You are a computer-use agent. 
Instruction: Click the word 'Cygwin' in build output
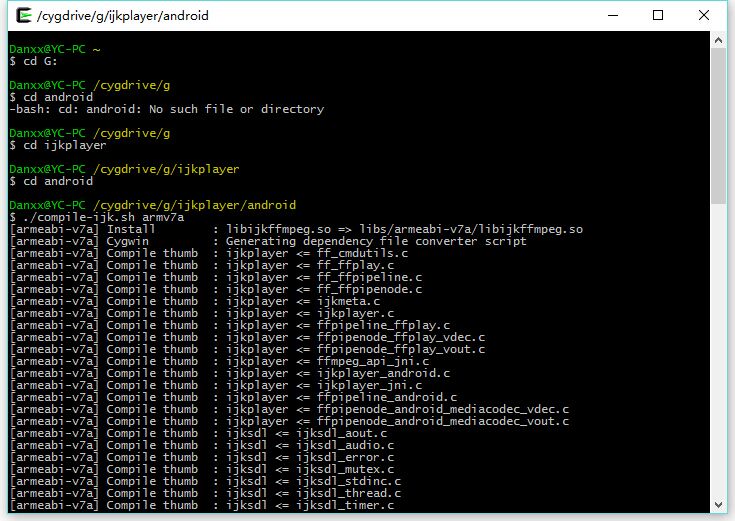(x=128, y=242)
